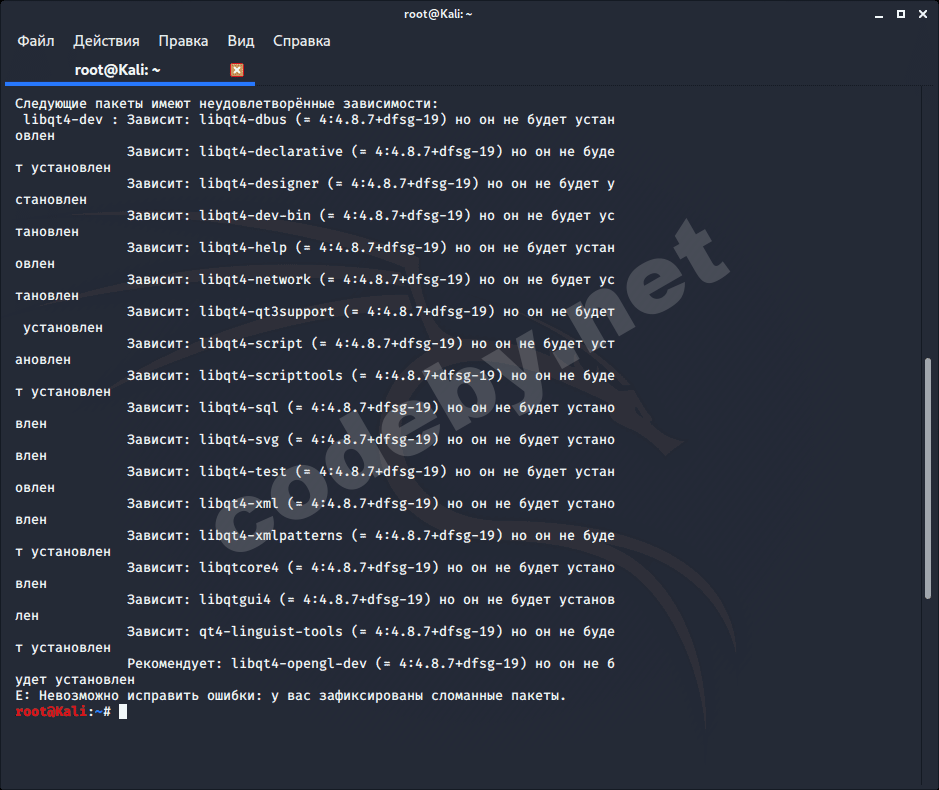
Task: Click 'libqt4-xmlpatterns' dependency text
Action: (271, 535)
